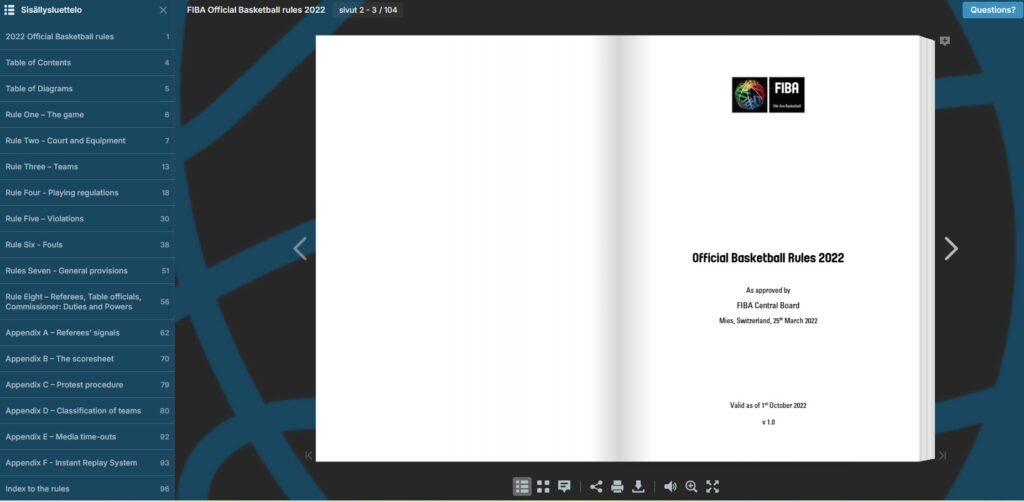Image resolution: width=1024 pixels, height=502 pixels.
Task: Open Index to the rules entry
Action: click(x=87, y=489)
